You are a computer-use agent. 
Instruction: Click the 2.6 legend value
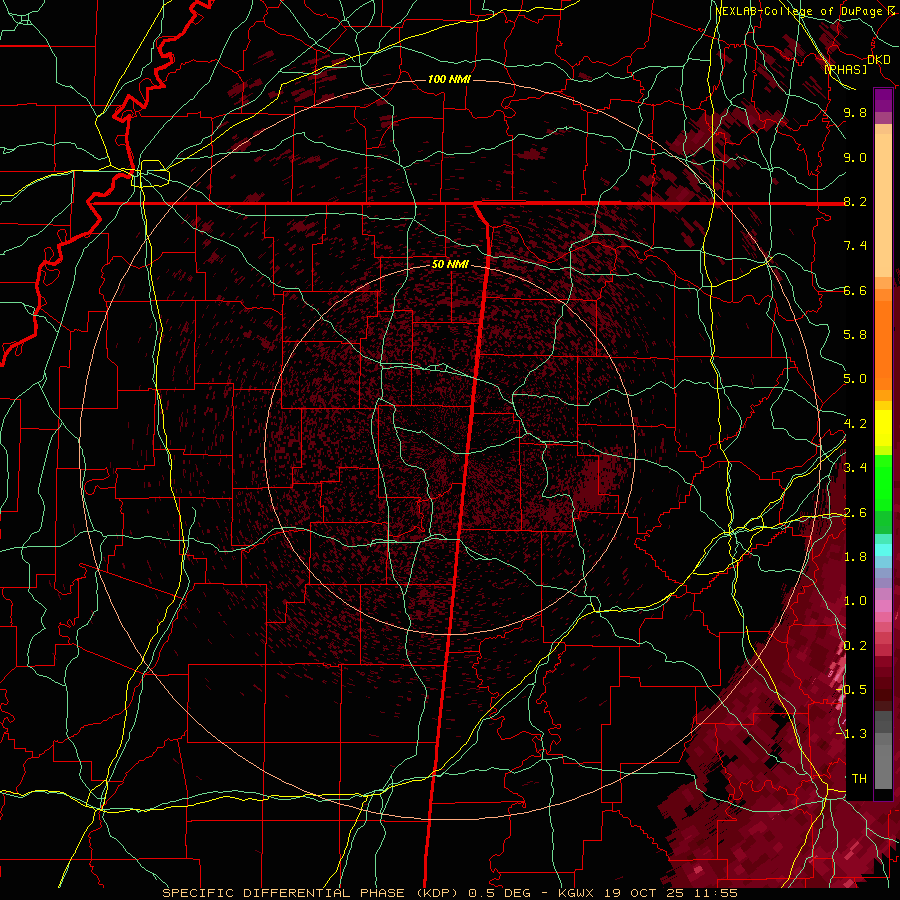click(x=855, y=513)
